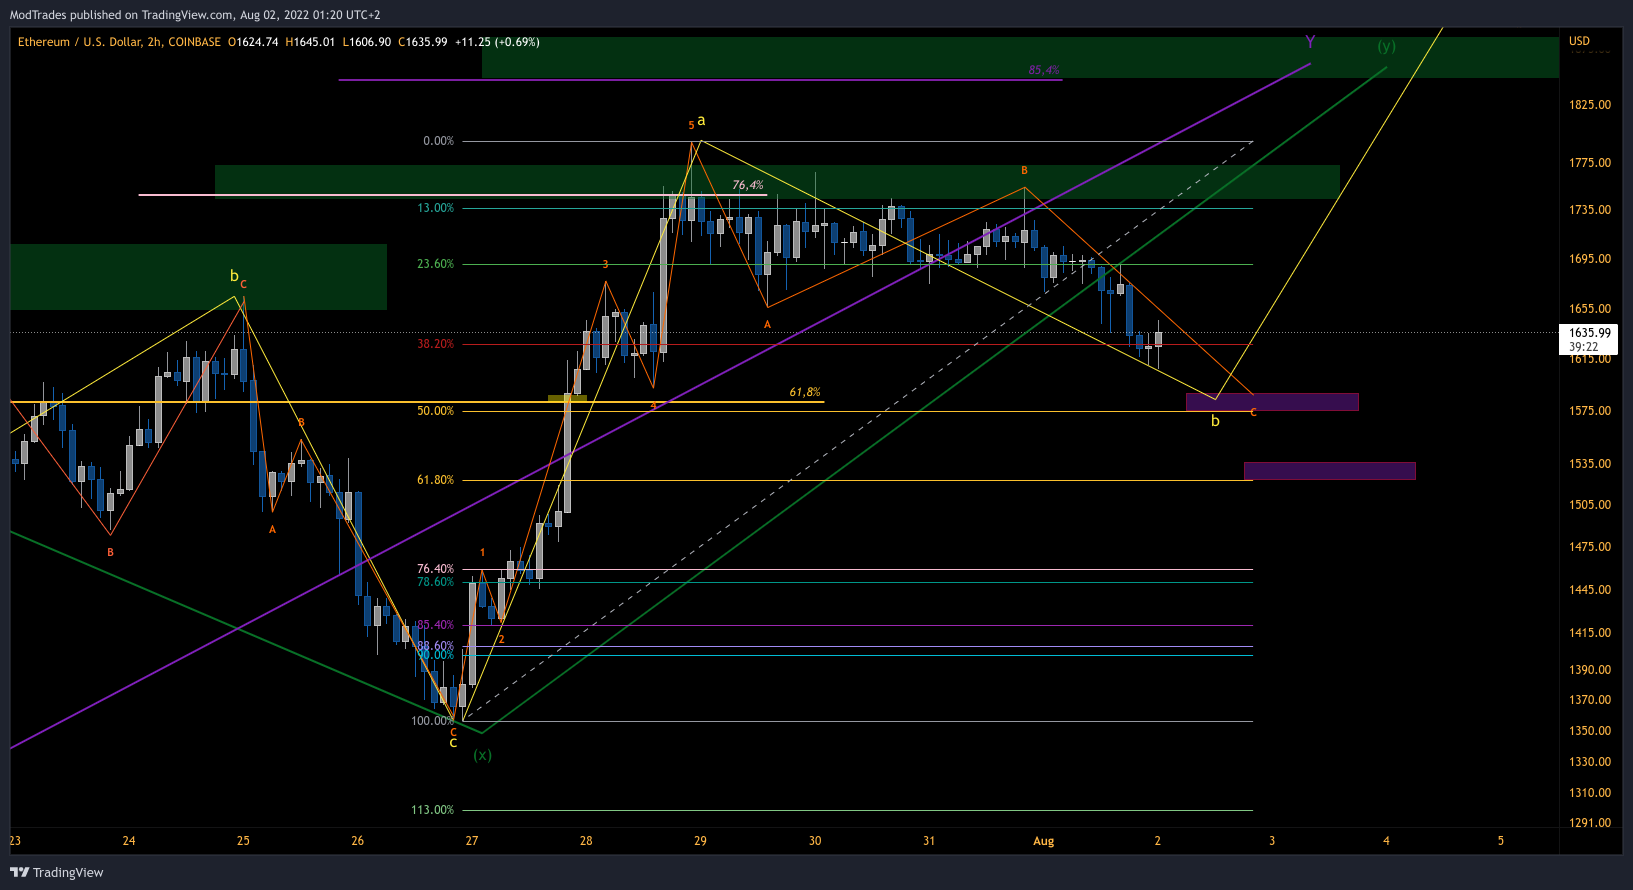Click the TradingView logo
This screenshot has width=1633, height=890.
click(x=57, y=872)
